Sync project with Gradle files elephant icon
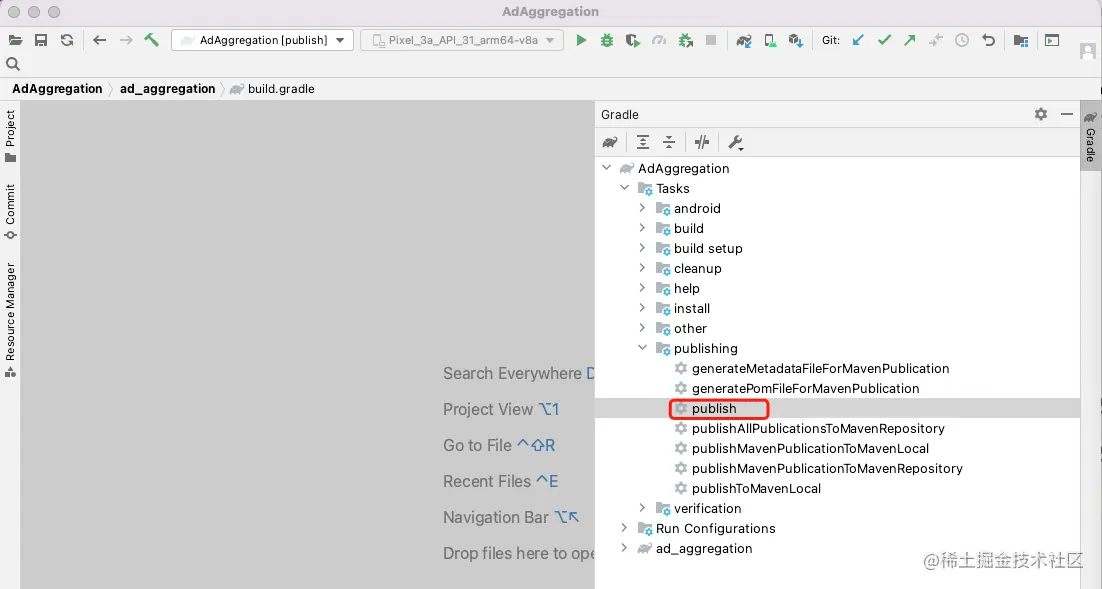The width and height of the screenshot is (1102, 589). pos(744,40)
